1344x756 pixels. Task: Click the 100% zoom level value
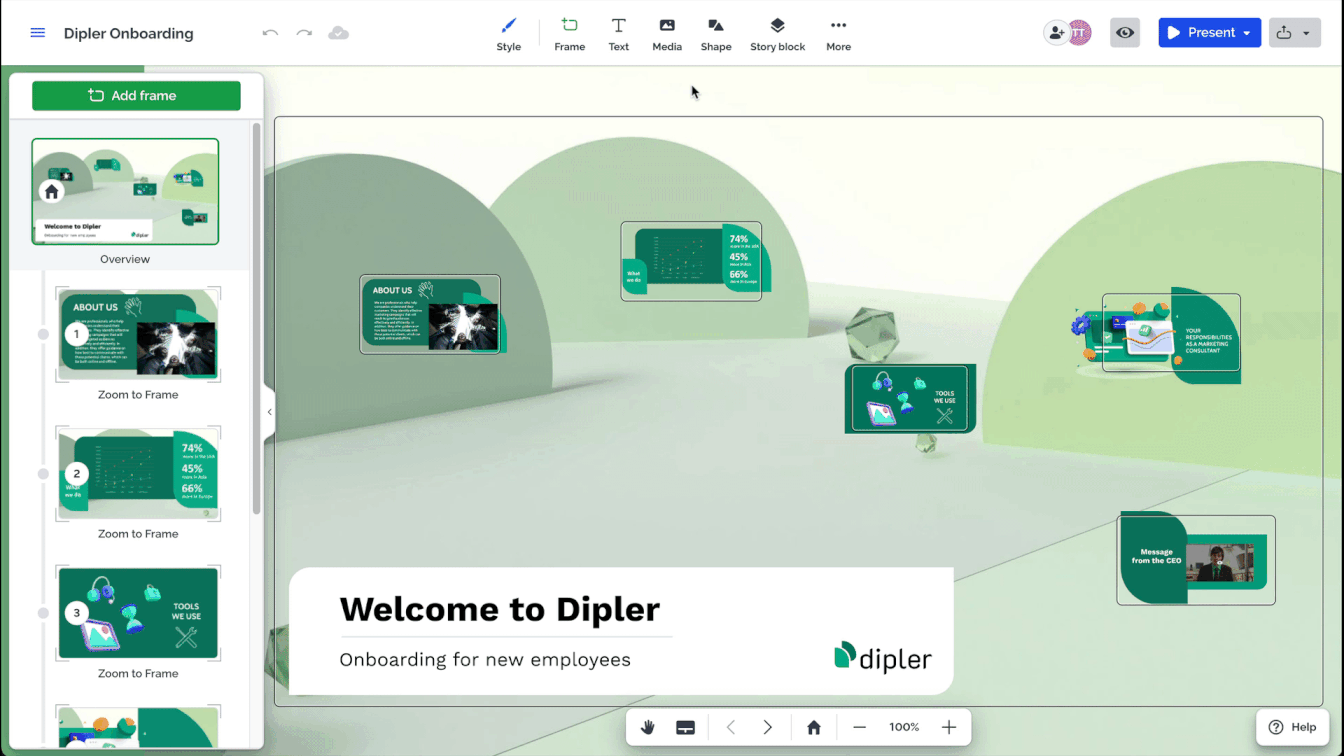904,727
